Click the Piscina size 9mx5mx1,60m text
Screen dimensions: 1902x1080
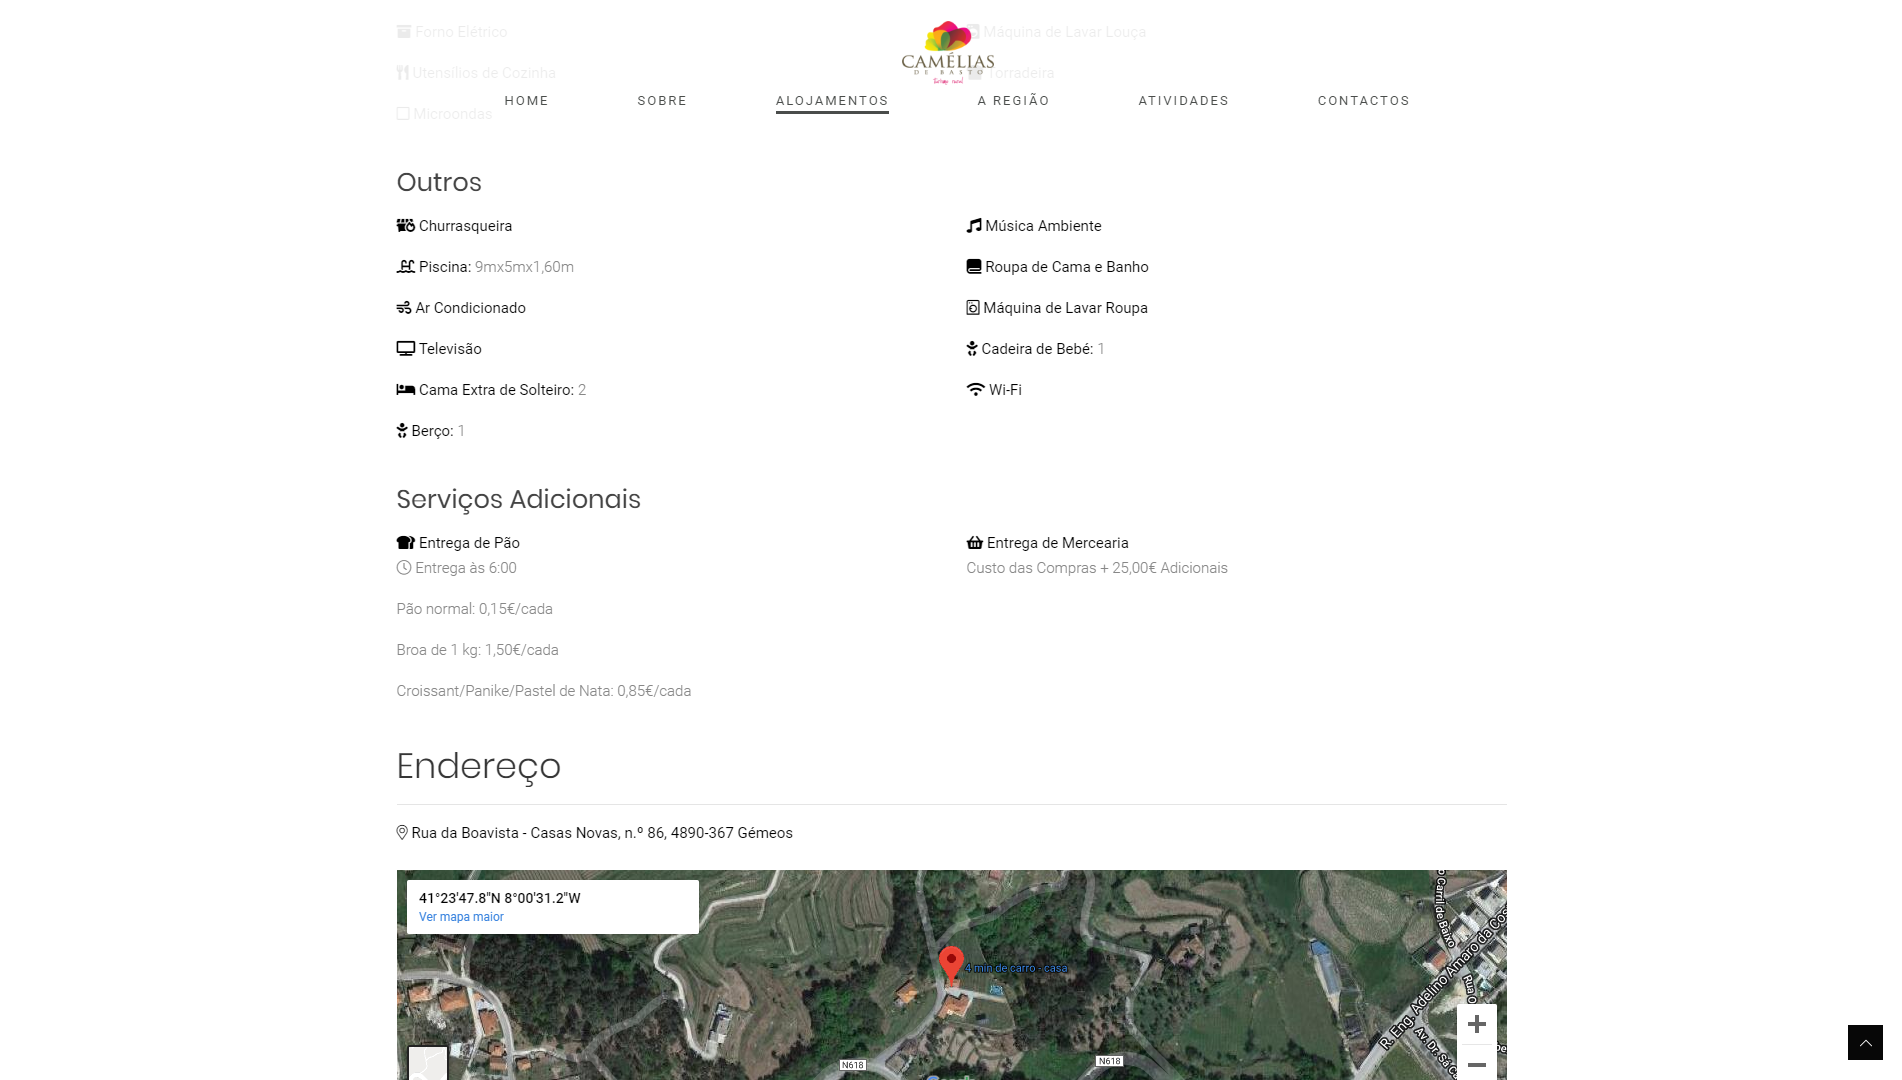(x=524, y=267)
